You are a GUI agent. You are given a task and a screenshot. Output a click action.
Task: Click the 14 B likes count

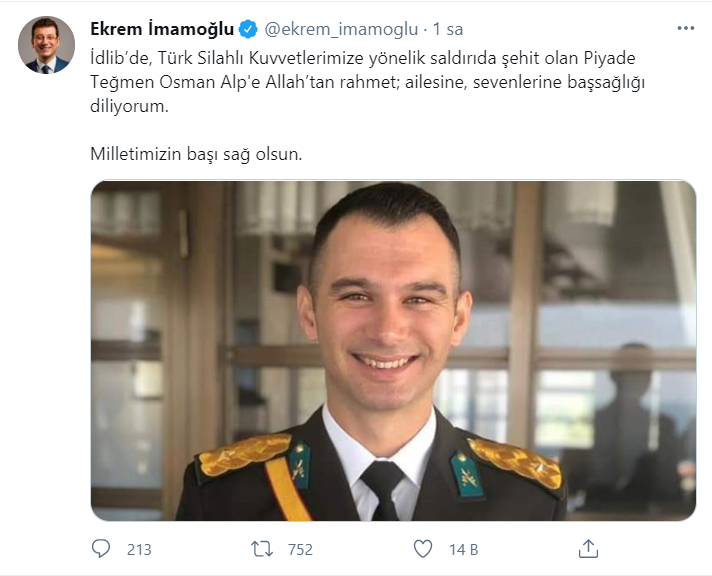click(x=464, y=550)
